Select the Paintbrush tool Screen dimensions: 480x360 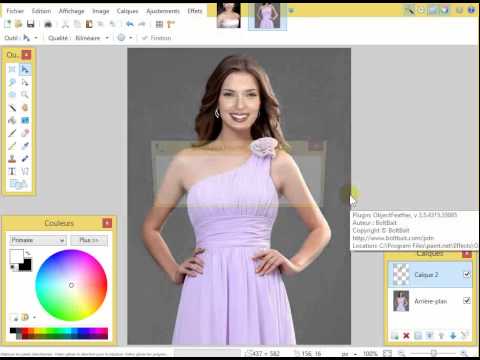pos(12,133)
